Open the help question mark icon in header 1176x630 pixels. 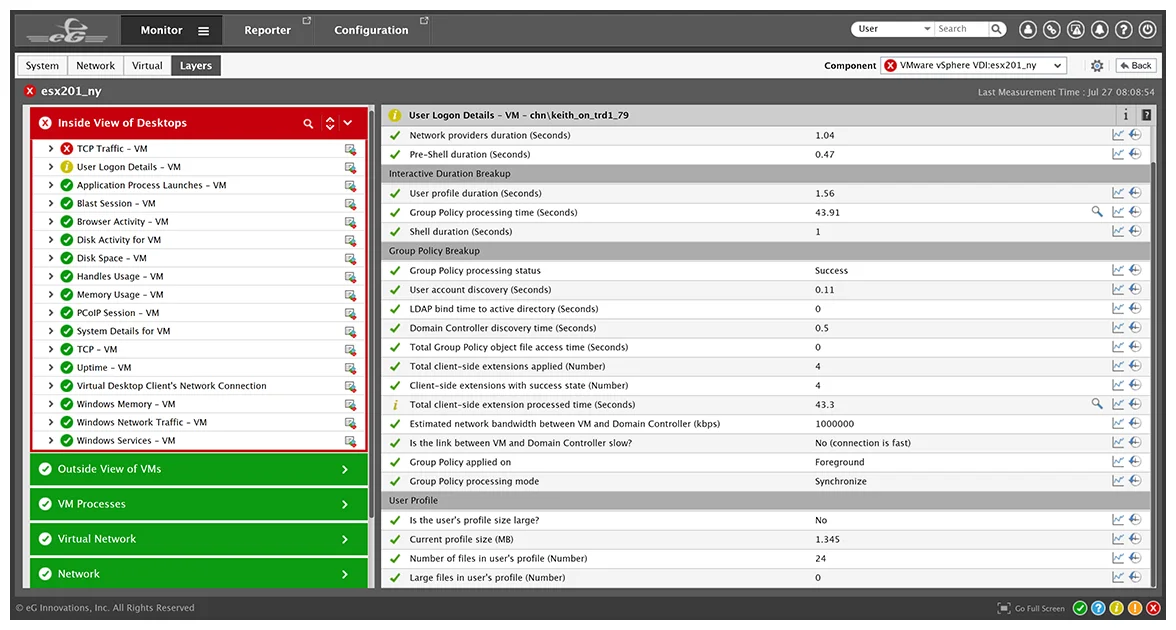(x=1124, y=29)
